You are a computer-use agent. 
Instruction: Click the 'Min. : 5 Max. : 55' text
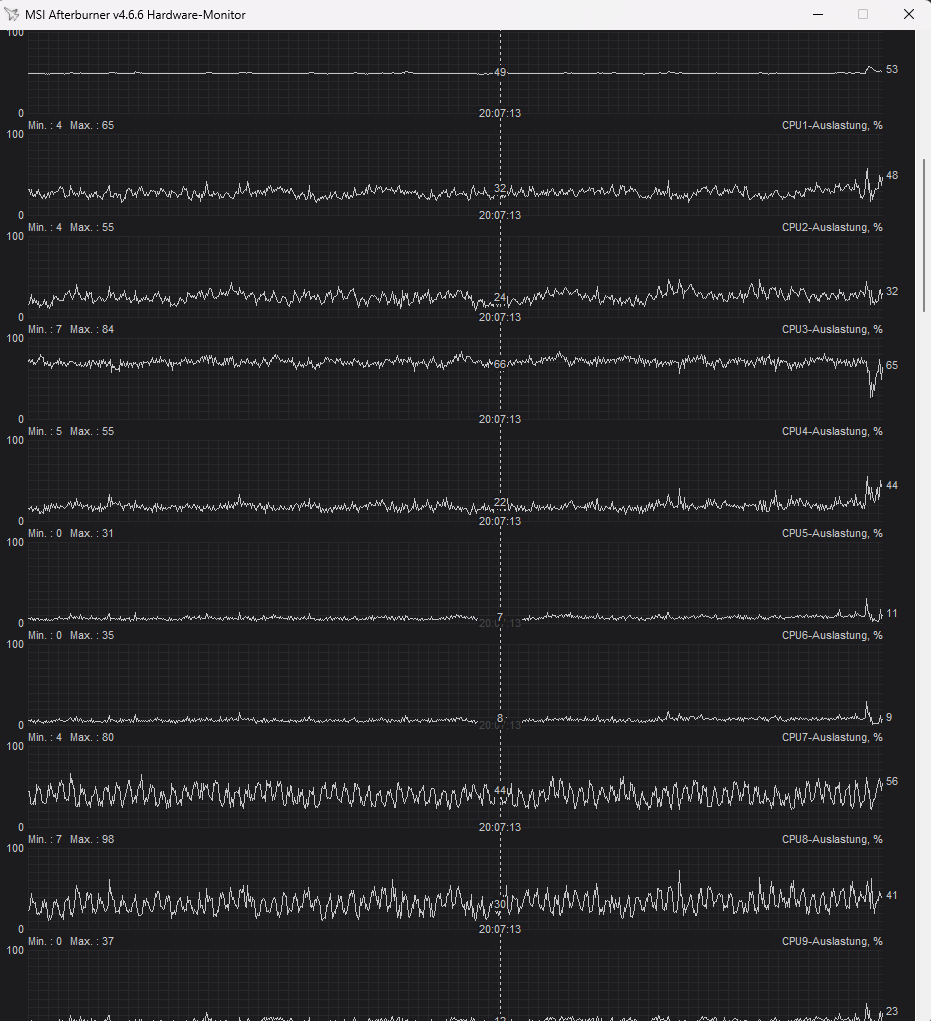[x=71, y=432]
